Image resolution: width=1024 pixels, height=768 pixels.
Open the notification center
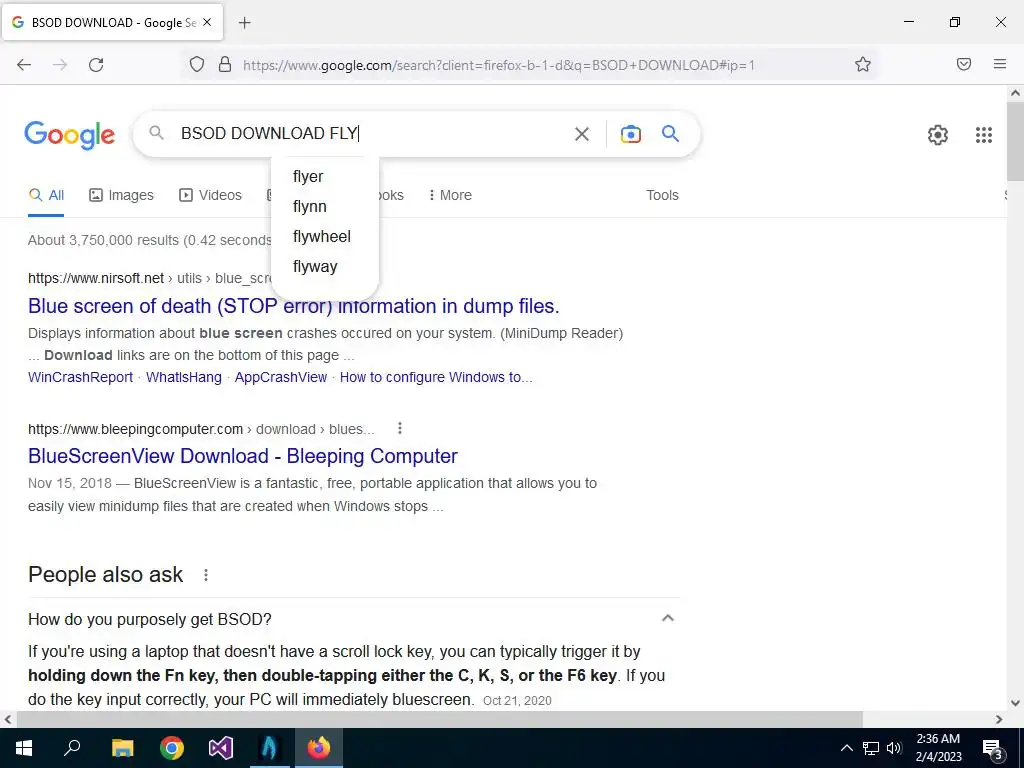(x=993, y=748)
